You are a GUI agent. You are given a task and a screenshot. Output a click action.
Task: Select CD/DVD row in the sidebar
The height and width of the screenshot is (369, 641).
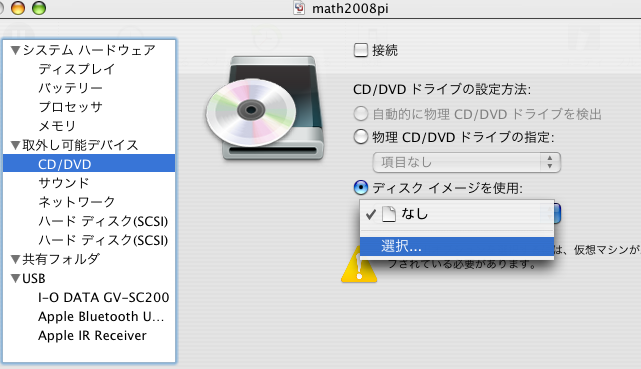[89, 164]
